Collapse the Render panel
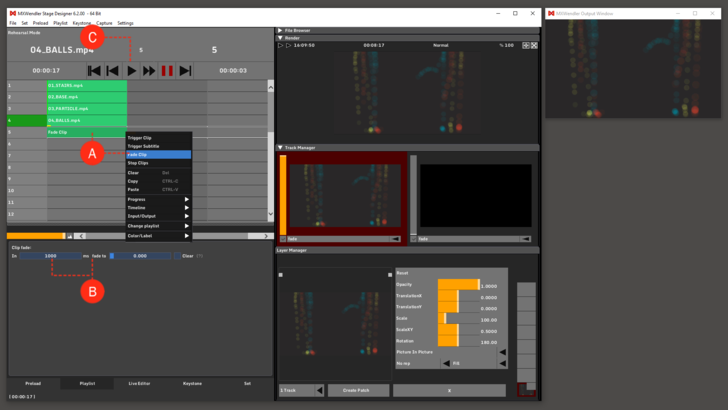 point(280,38)
